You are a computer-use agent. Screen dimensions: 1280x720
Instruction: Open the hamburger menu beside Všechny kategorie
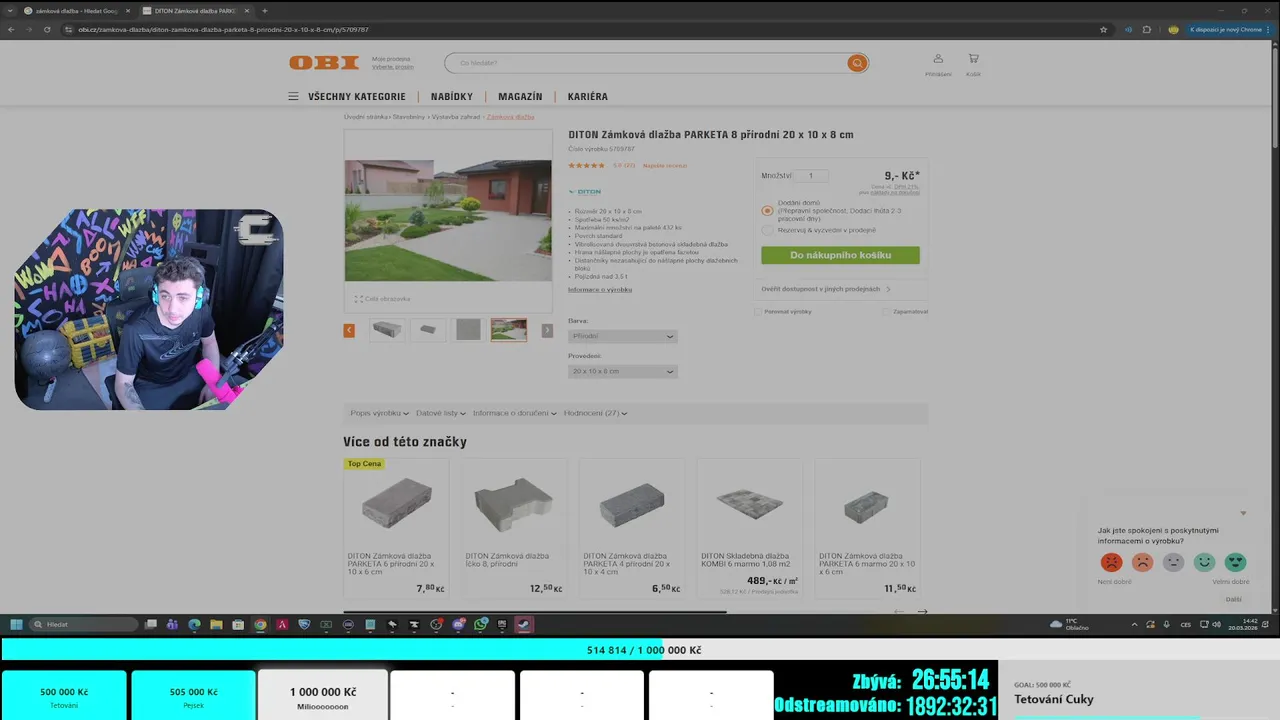click(x=293, y=97)
